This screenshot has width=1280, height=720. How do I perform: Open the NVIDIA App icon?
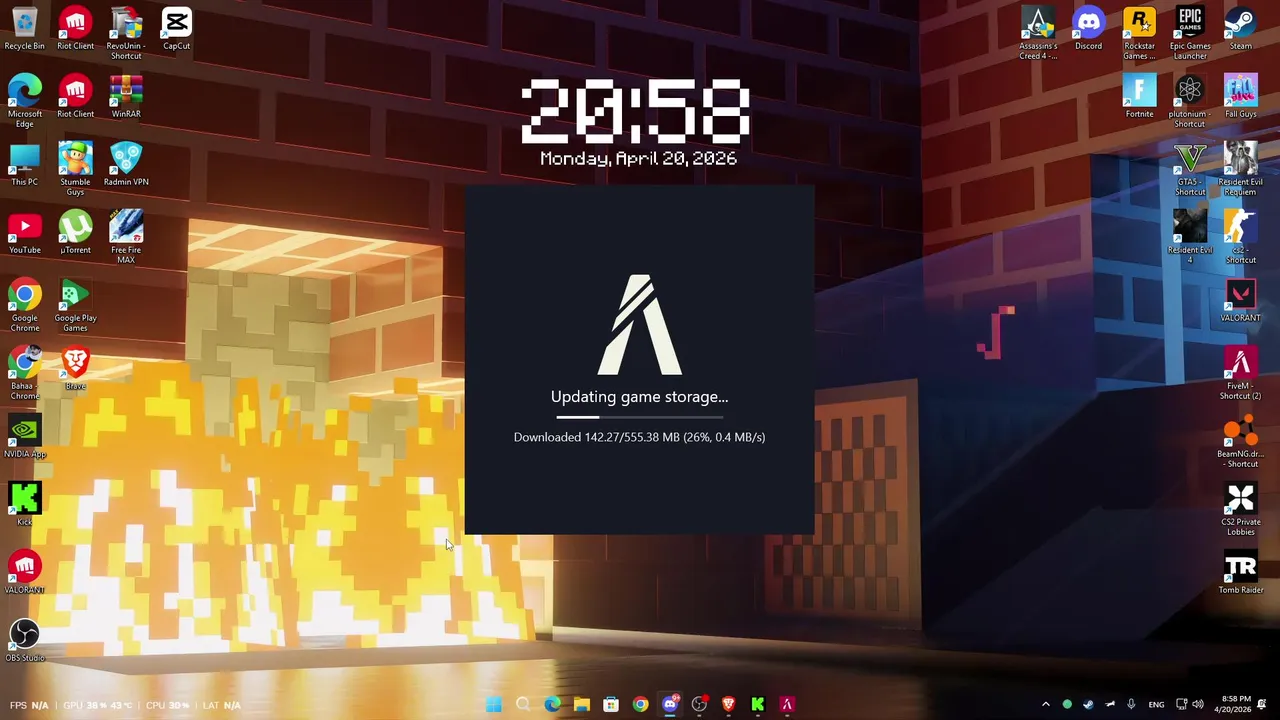click(25, 436)
